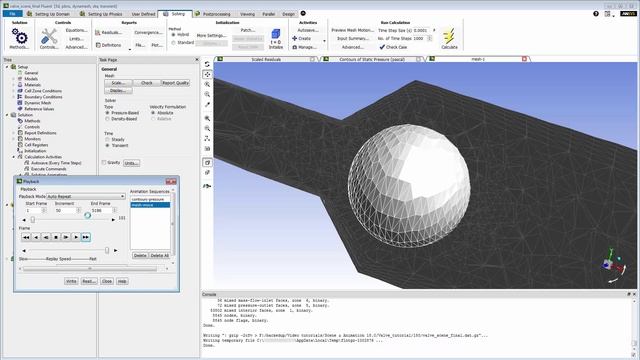Screen dimensions: 640x360
Task: Open the Setting Up Domain tab
Action: [x=48, y=14]
